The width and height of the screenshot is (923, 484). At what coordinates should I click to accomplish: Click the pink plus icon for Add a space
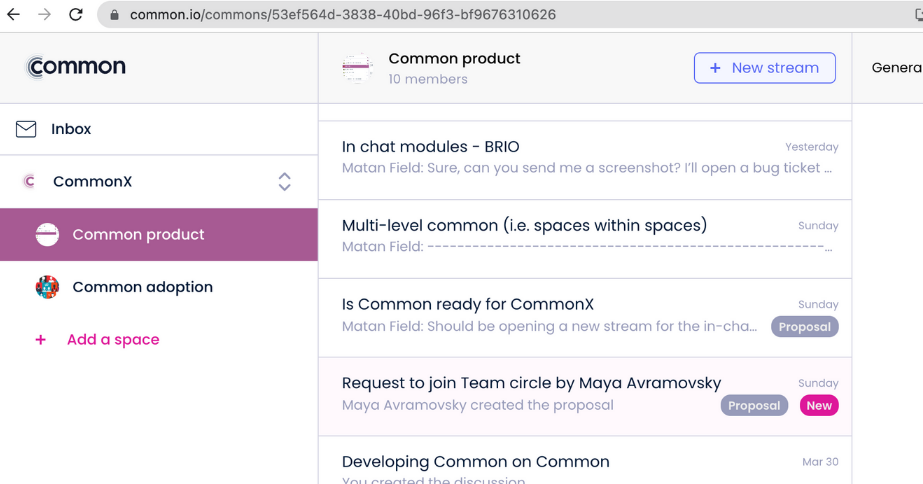(x=41, y=340)
